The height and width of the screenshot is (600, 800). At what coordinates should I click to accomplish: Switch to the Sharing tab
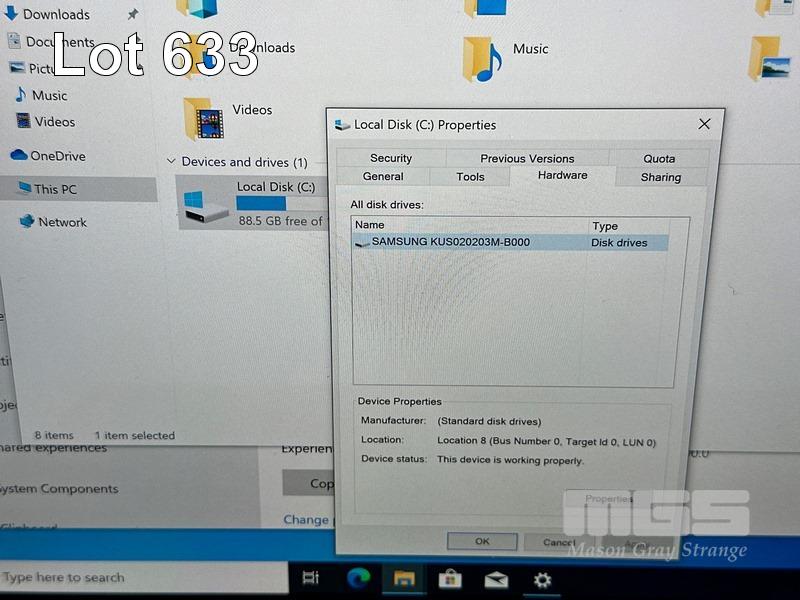[661, 178]
